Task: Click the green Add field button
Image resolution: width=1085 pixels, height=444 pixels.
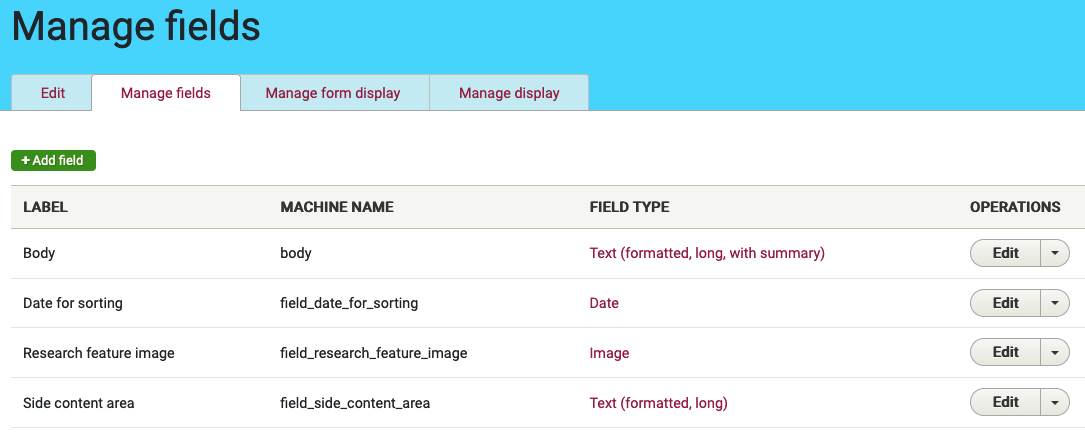Action: 53,160
